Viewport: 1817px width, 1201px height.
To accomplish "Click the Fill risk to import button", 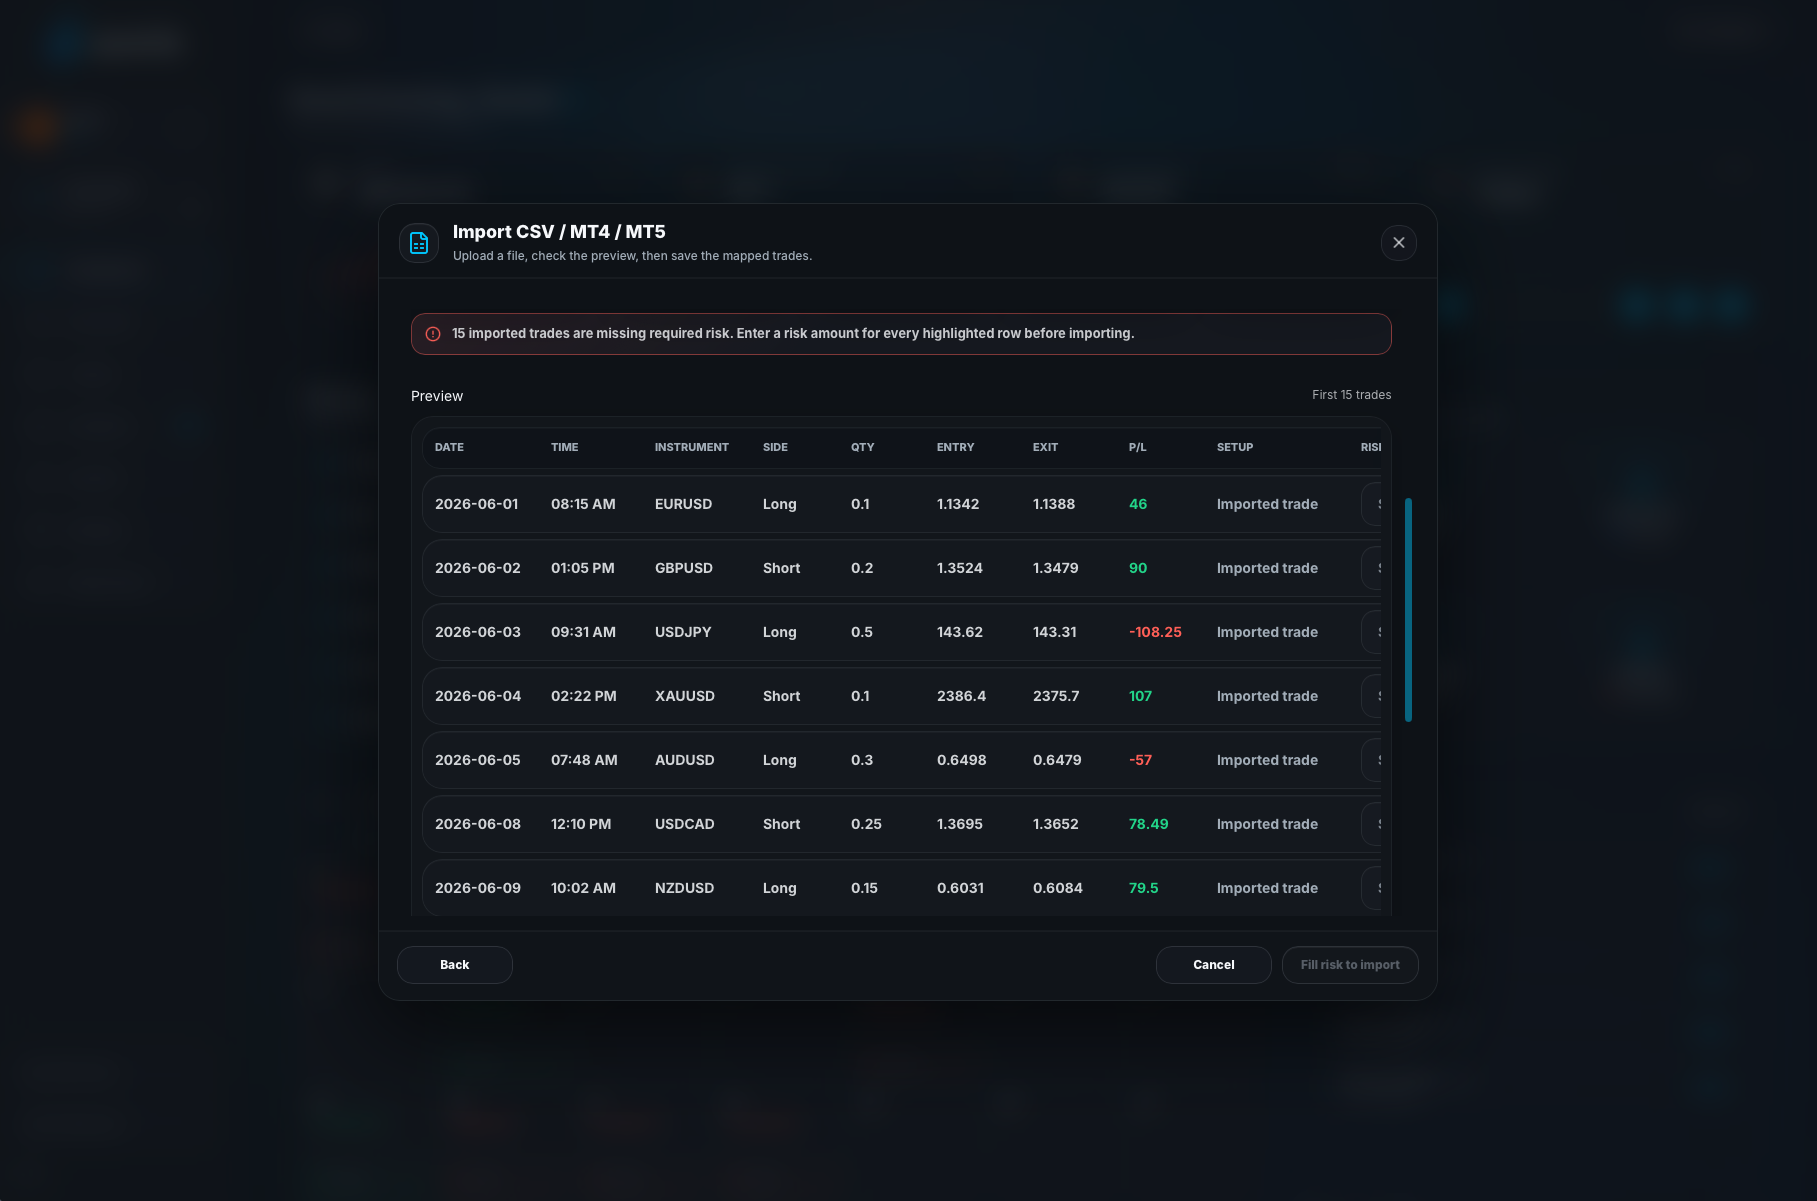I will click(x=1350, y=965).
